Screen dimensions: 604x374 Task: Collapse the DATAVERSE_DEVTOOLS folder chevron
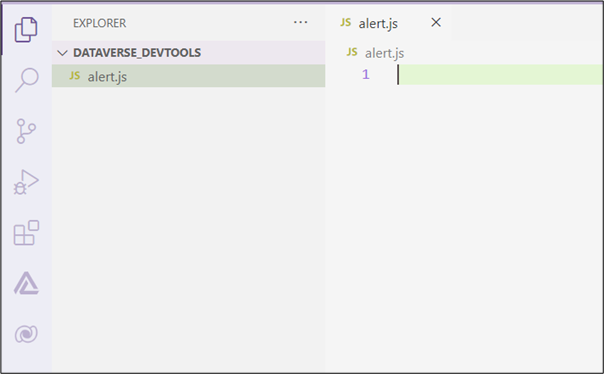[62, 53]
